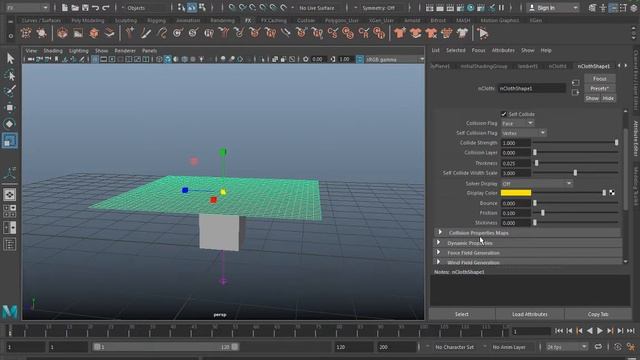Screen dimensions: 640x360
Task: Open the viewport Shading menu
Action: [53, 51]
